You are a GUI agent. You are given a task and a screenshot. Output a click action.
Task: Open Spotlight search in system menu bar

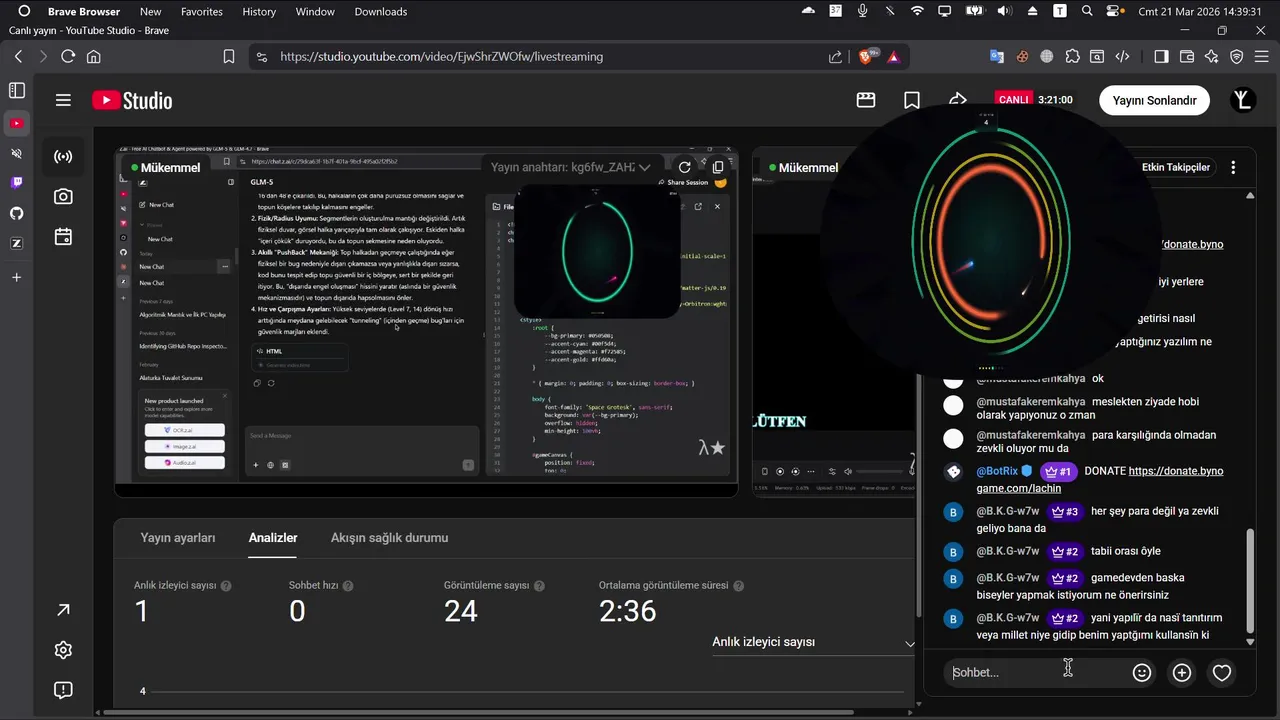click(x=1087, y=11)
